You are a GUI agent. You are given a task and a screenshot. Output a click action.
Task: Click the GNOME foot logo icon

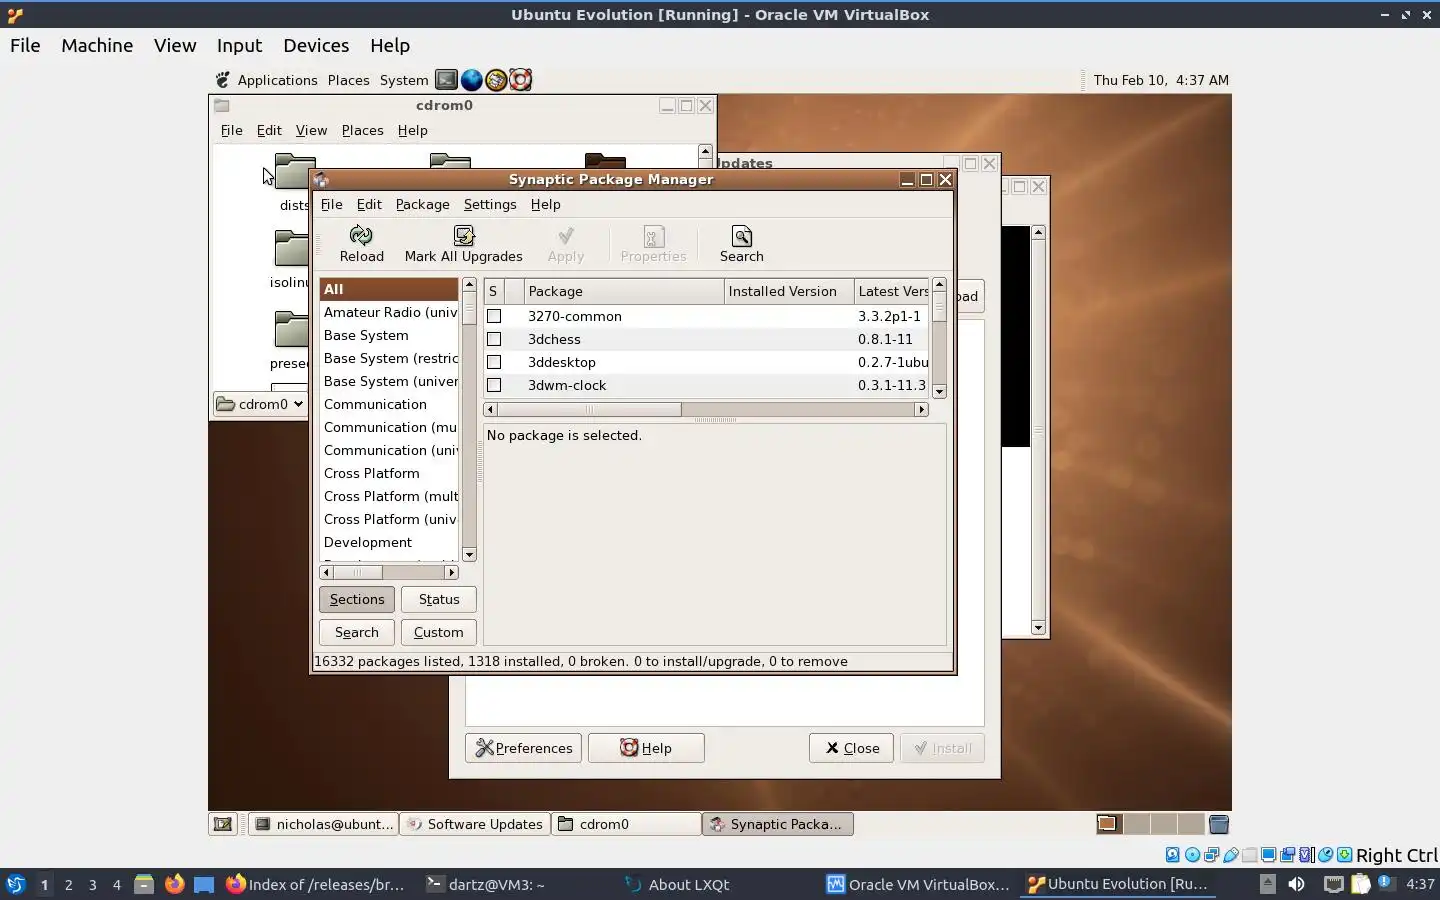[x=223, y=80]
